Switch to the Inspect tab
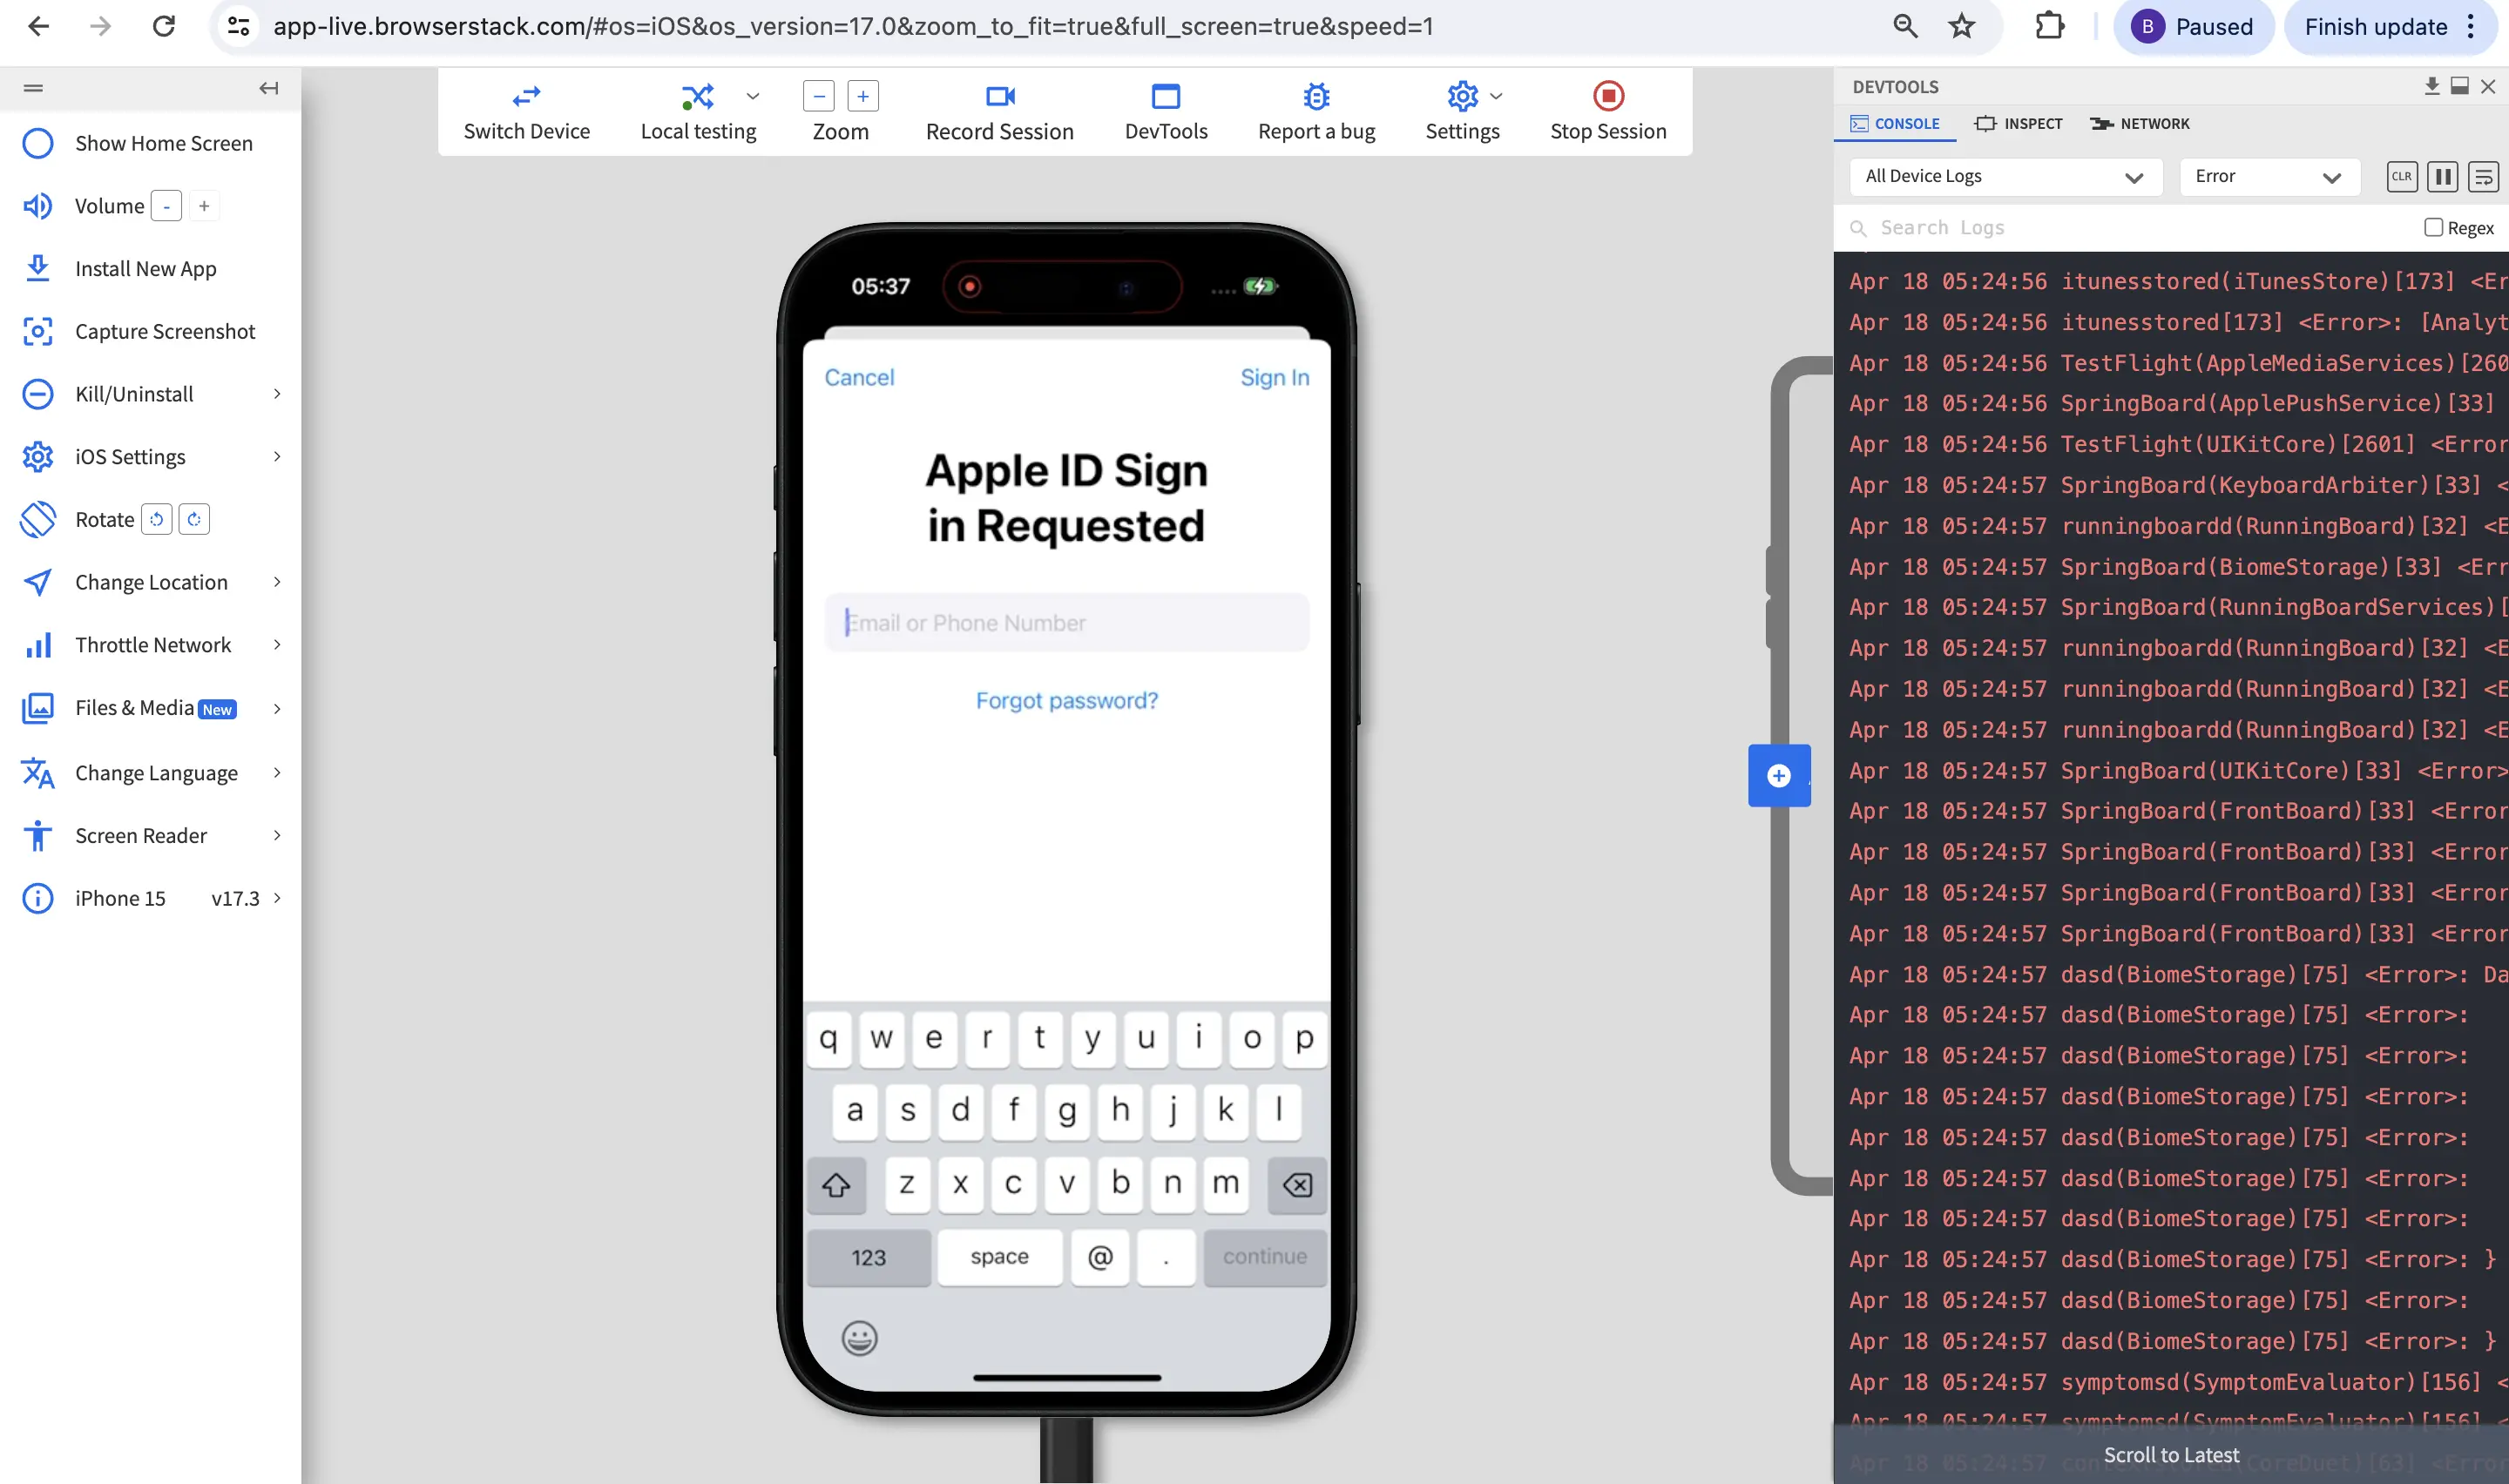Viewport: 2509px width, 1484px height. coord(2019,124)
